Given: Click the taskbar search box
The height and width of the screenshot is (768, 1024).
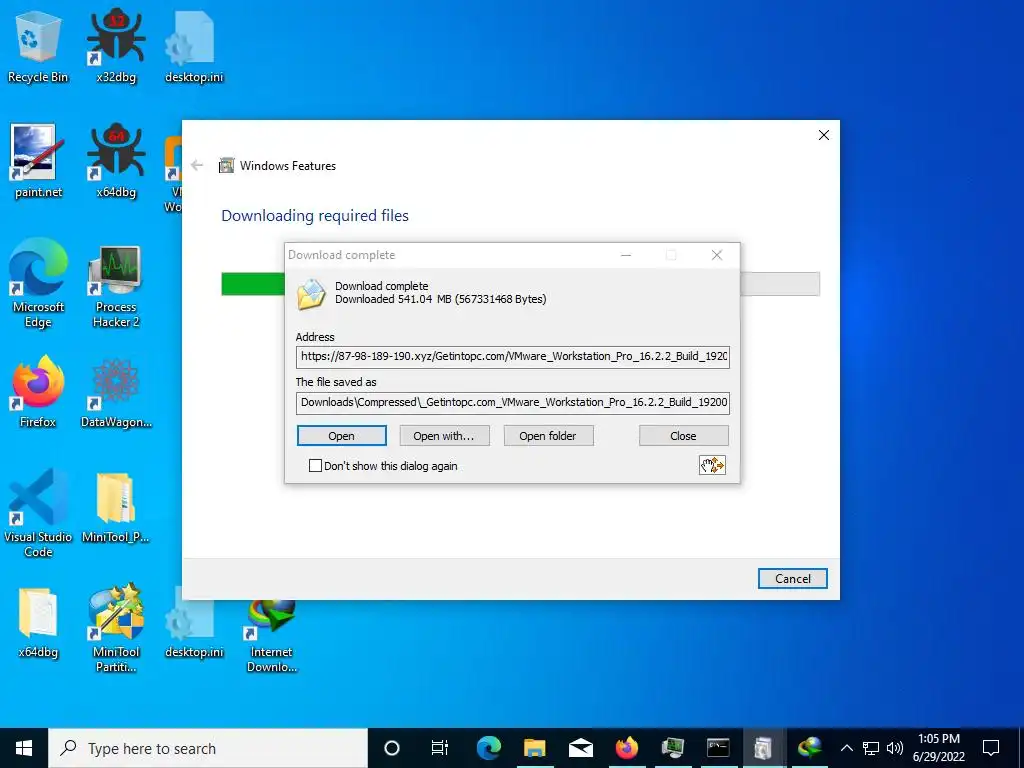Looking at the screenshot, I should [x=208, y=748].
